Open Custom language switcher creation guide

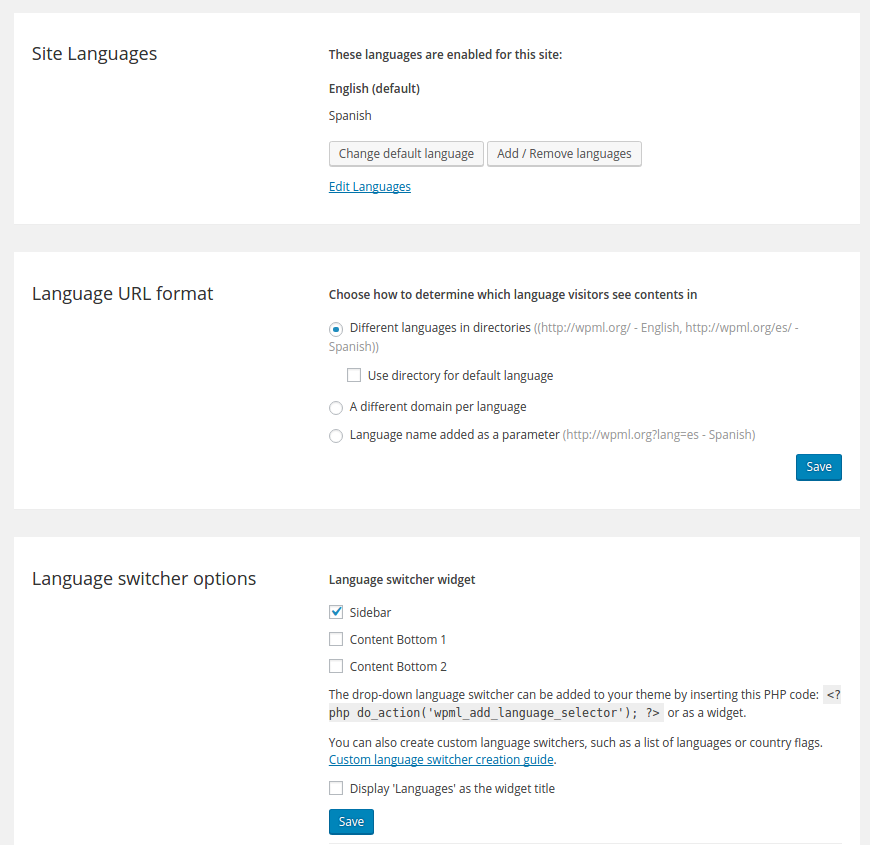click(441, 760)
